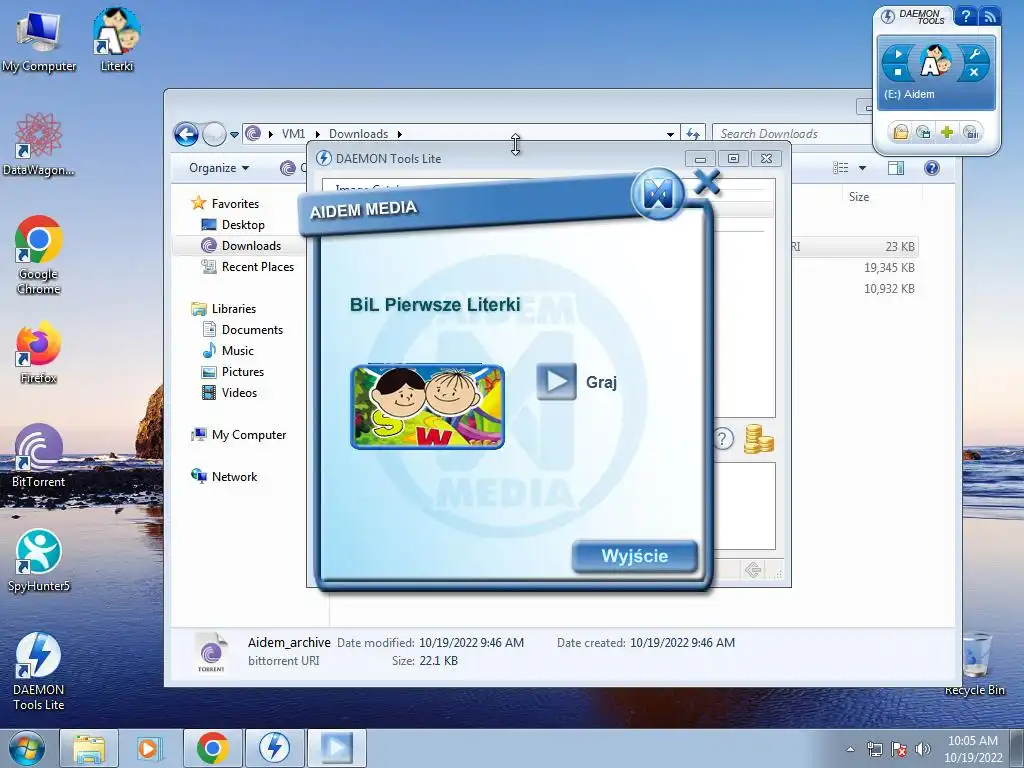This screenshot has height=768, width=1024.
Task: Click the (E:) Aidem drive label
Action: [909, 94]
